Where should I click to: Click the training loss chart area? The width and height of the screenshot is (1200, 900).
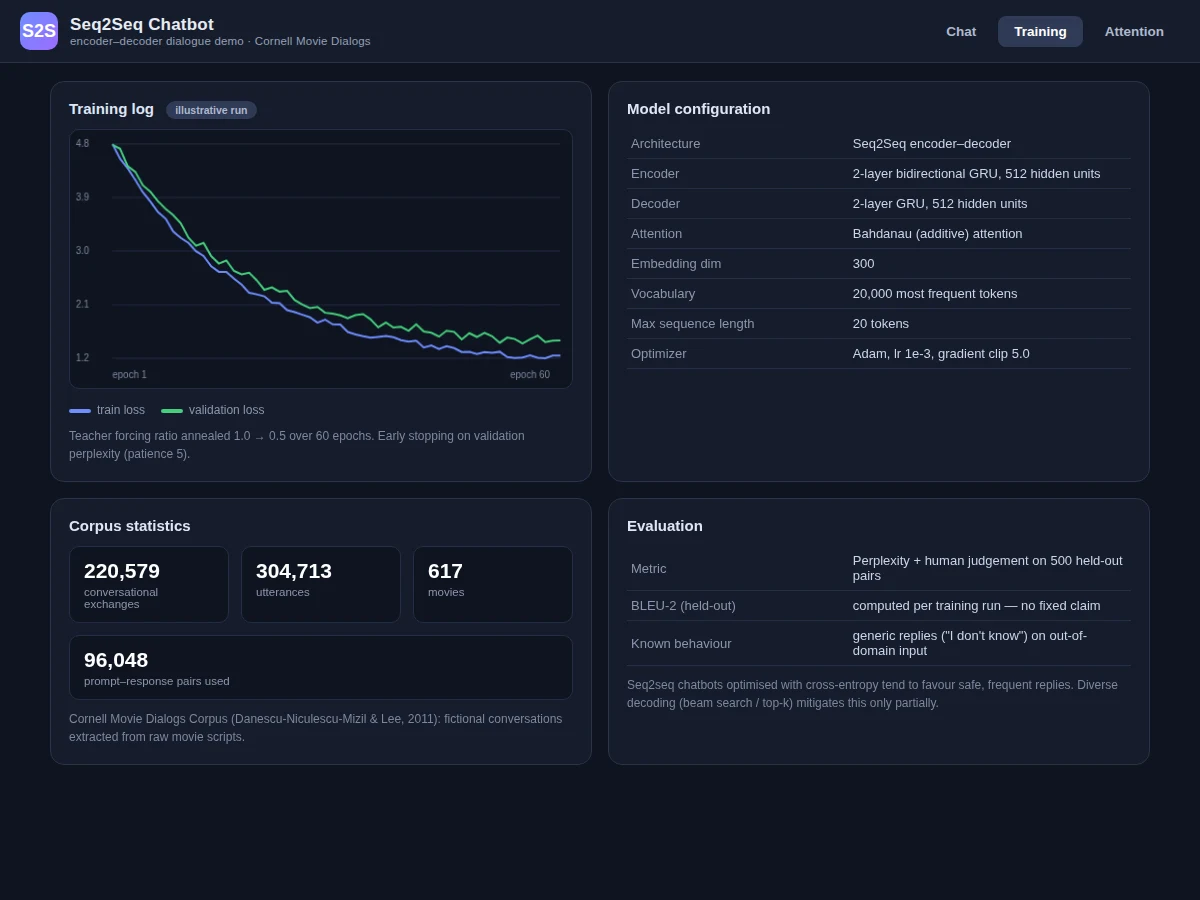click(321, 259)
